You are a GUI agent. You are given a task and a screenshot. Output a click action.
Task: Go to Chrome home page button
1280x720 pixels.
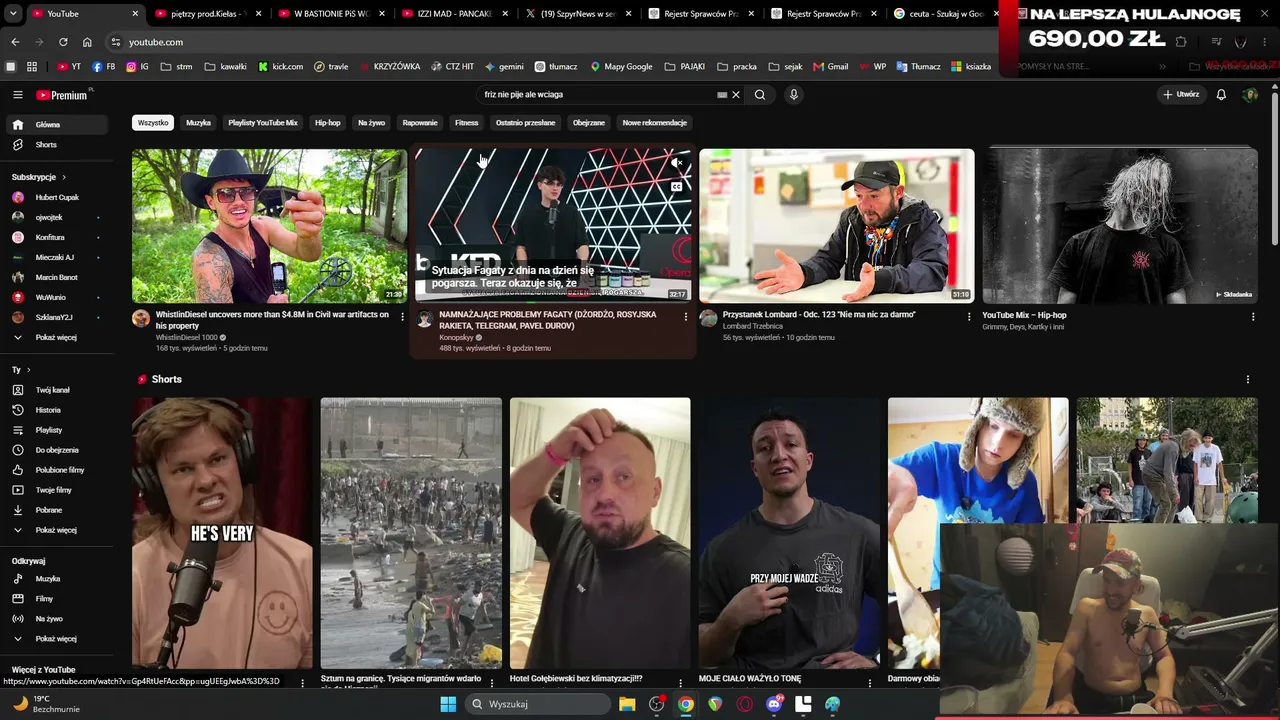(x=87, y=42)
